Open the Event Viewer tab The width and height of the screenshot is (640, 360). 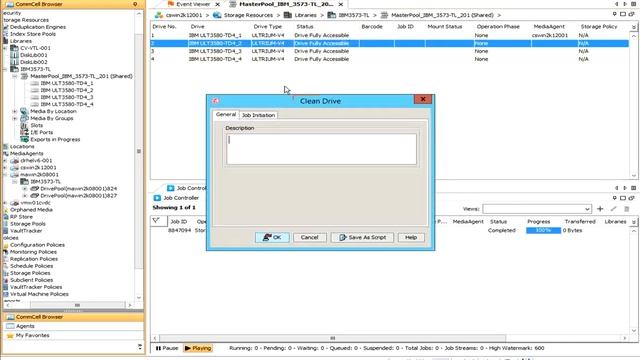tap(192, 4)
